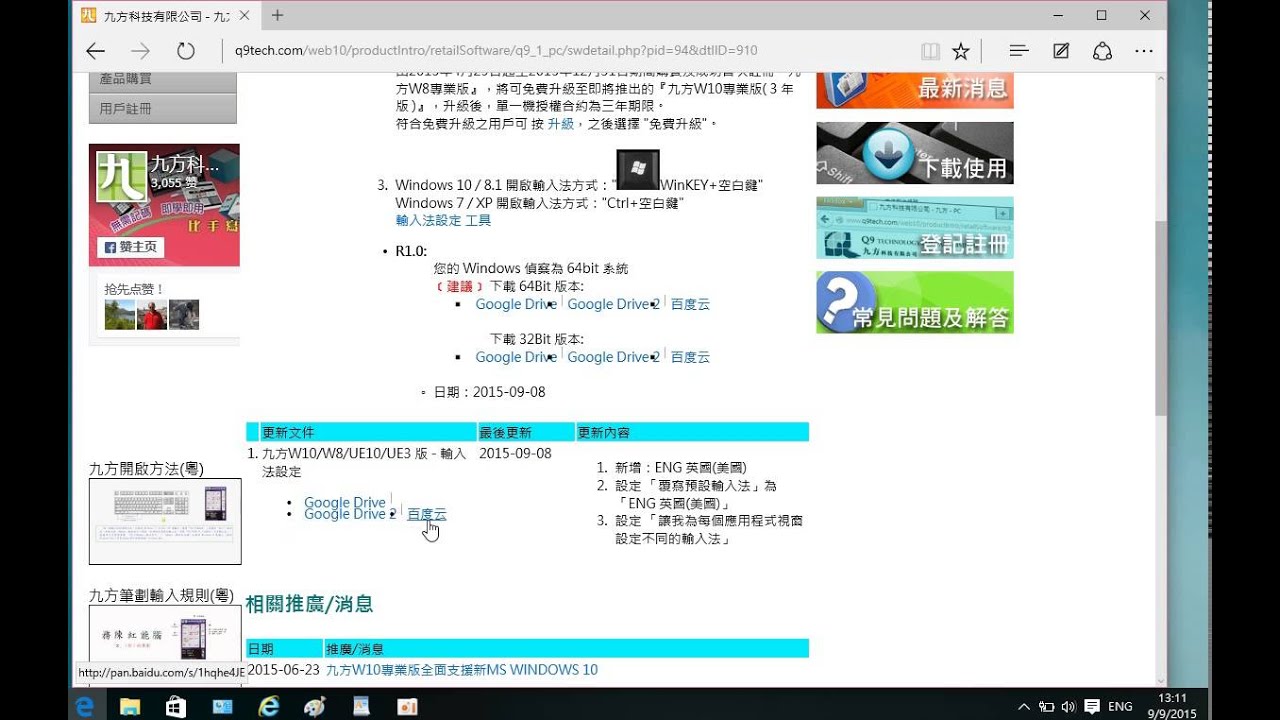
Task: Click 百度云 link for 32Bit version
Action: point(690,357)
